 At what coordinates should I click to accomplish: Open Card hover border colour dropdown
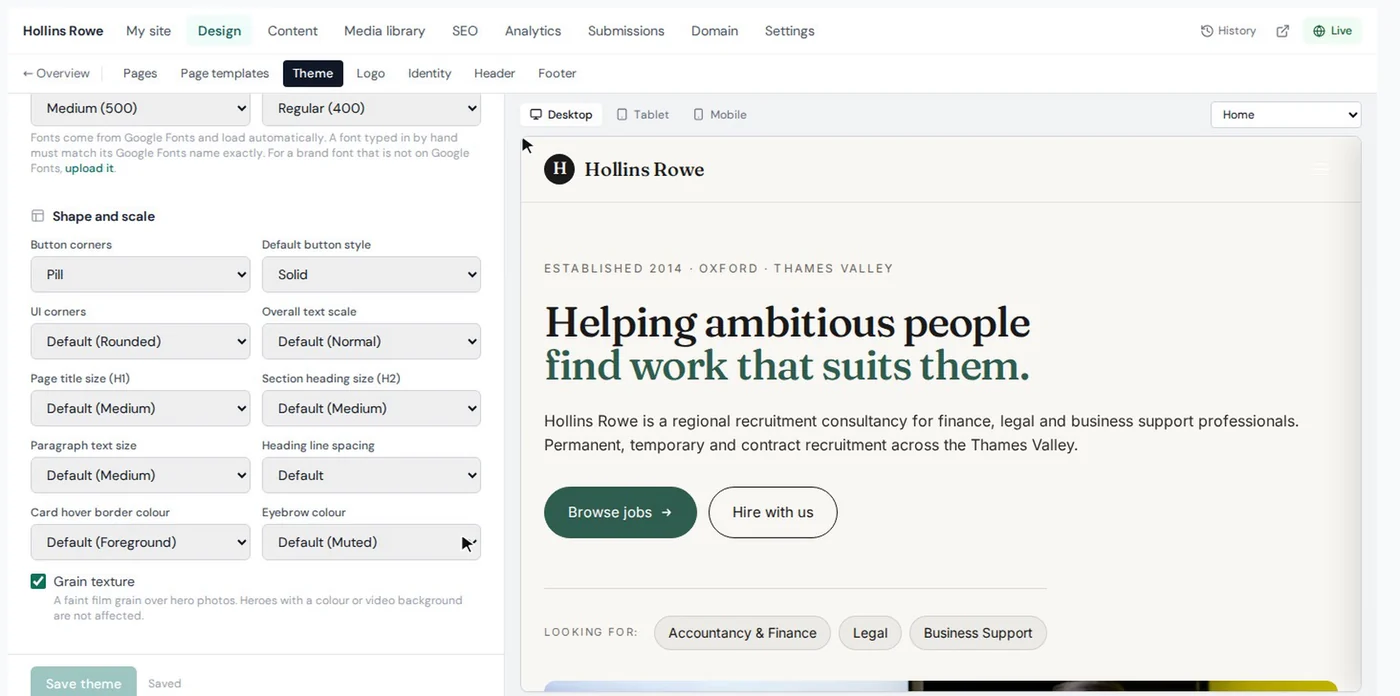coord(140,542)
